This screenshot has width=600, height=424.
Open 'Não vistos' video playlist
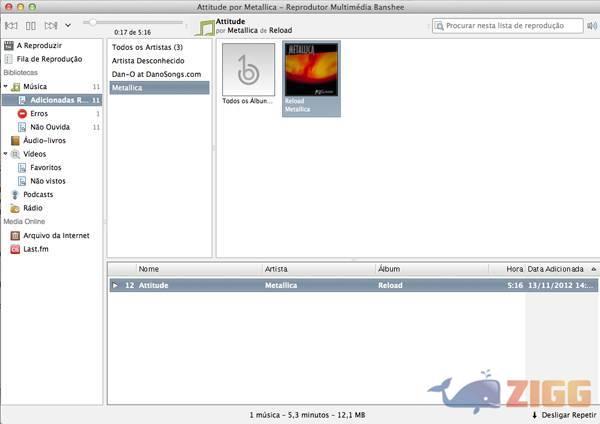point(48,181)
